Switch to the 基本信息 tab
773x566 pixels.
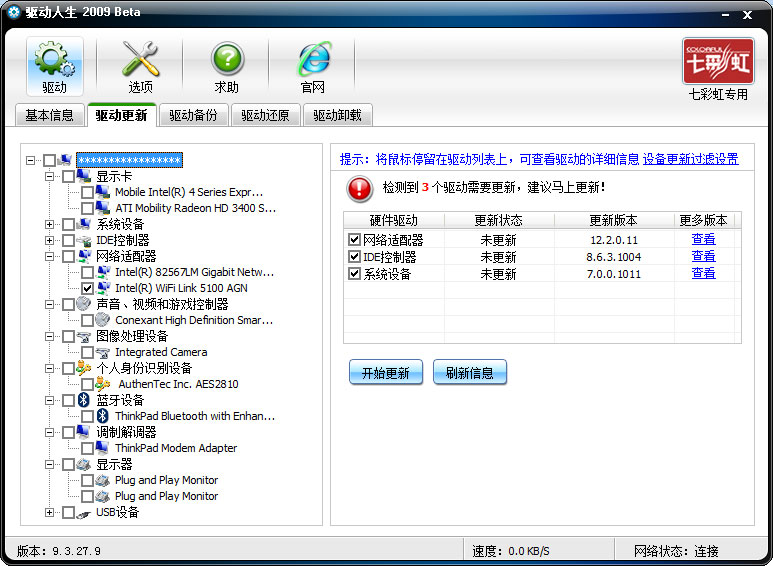49,115
